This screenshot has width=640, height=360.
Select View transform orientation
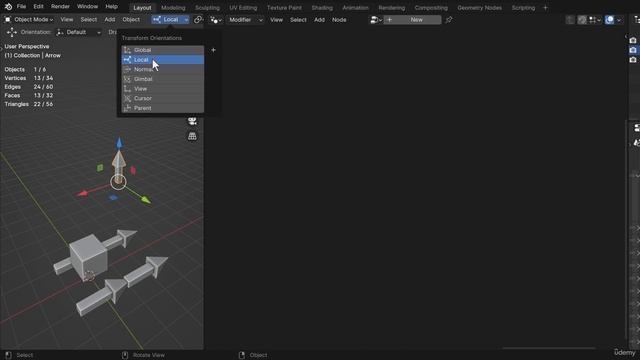[x=163, y=89]
